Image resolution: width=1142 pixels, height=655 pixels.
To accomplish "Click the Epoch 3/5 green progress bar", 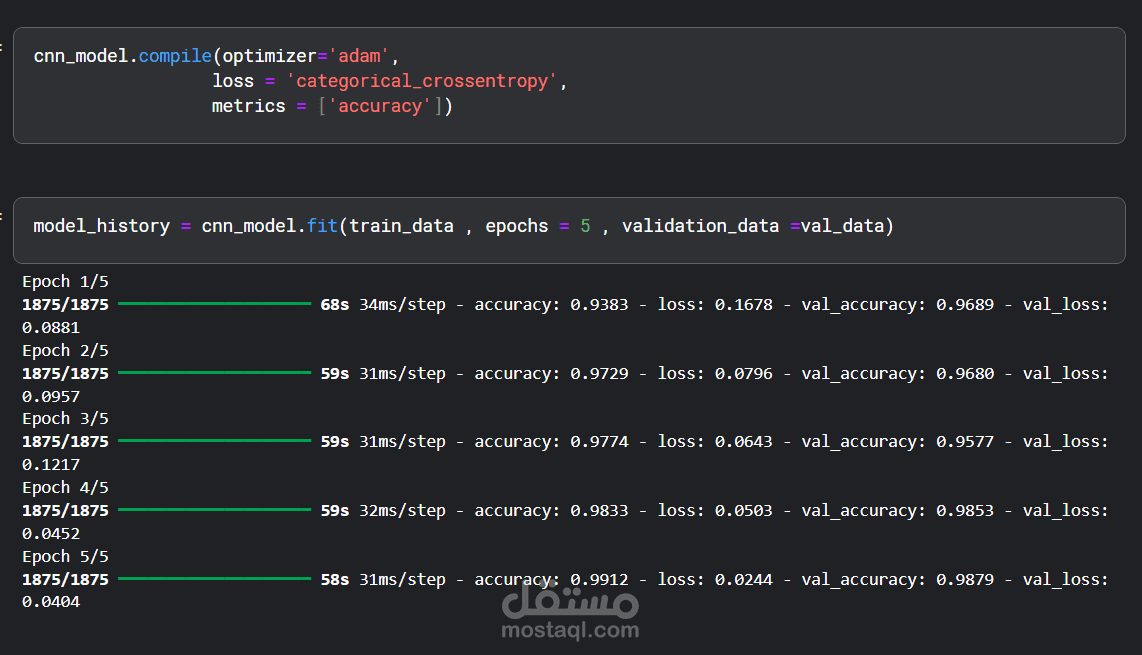I will [x=214, y=441].
